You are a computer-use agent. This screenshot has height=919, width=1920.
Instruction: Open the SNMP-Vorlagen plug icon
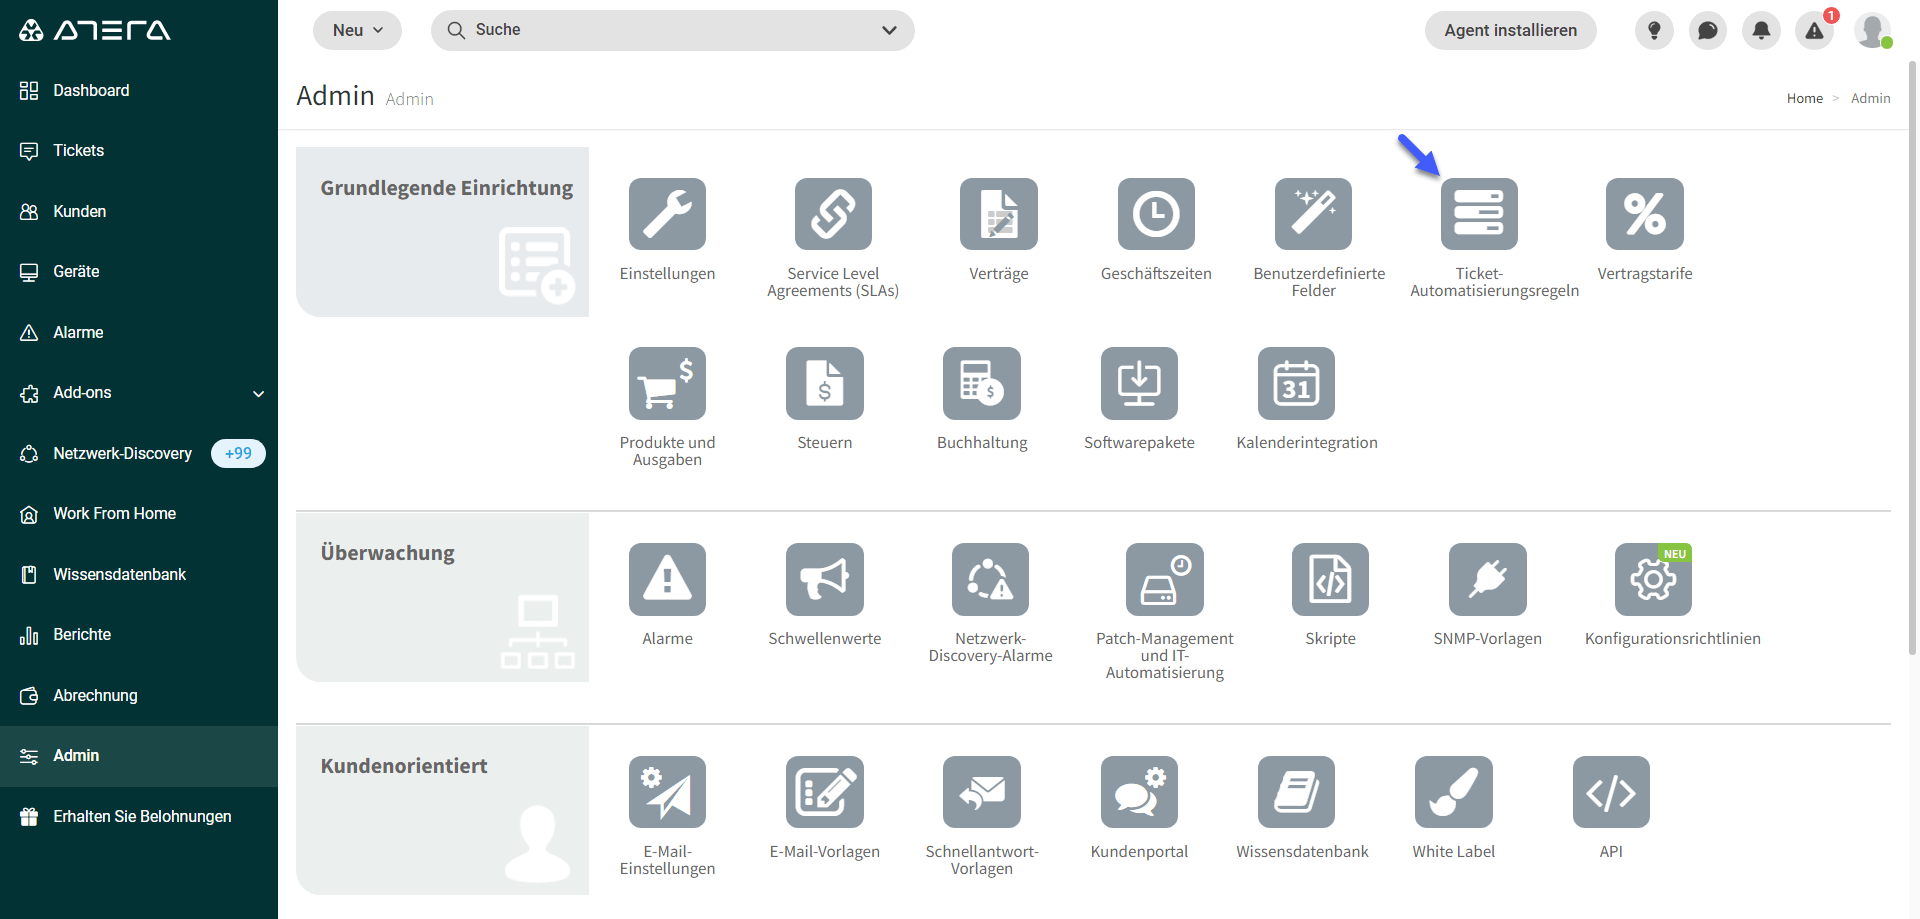click(1488, 579)
